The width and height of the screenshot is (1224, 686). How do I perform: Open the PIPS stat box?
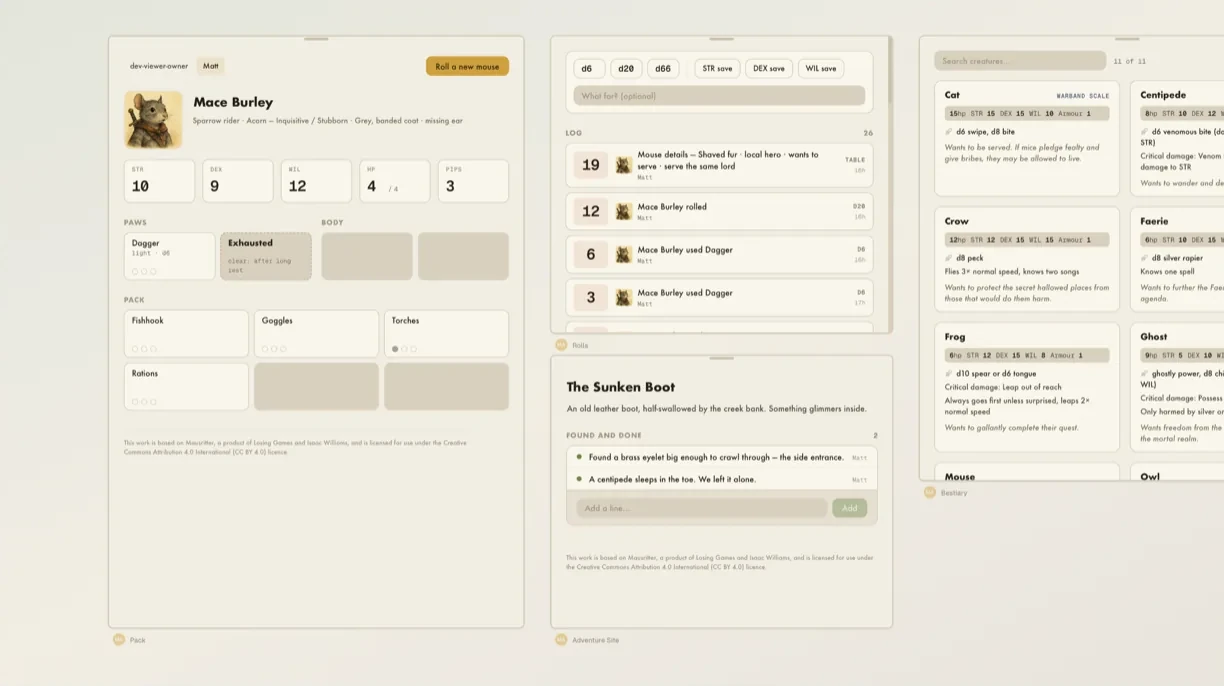pyautogui.click(x=473, y=181)
